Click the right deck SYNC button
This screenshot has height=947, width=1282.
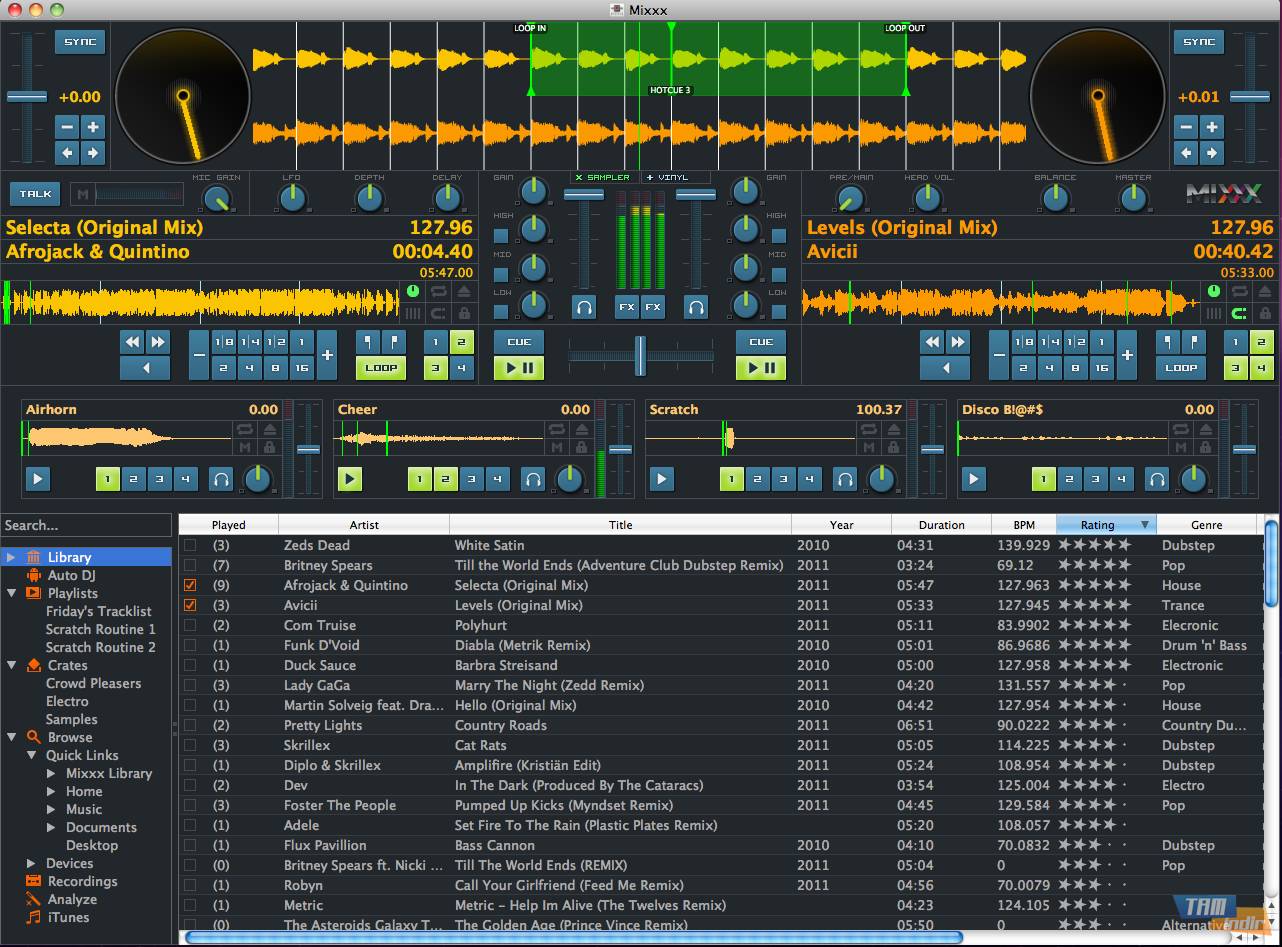click(x=1198, y=42)
